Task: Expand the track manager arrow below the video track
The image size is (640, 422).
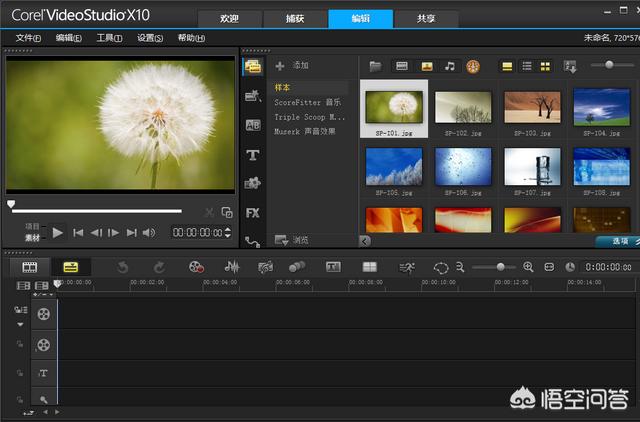Action: coord(20,325)
